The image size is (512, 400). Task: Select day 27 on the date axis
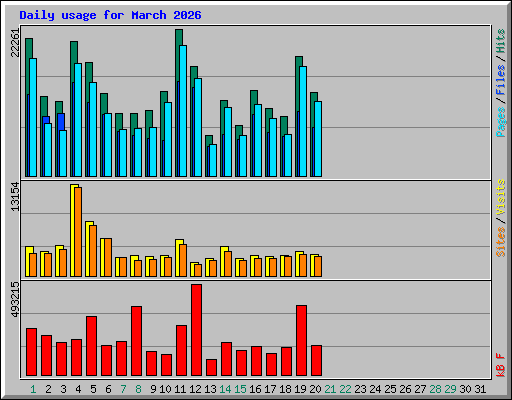(x=420, y=389)
